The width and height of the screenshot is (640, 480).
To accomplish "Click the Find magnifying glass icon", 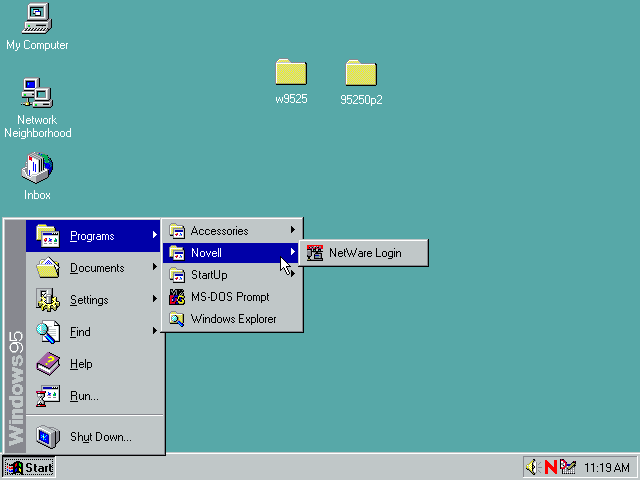I will (48, 332).
